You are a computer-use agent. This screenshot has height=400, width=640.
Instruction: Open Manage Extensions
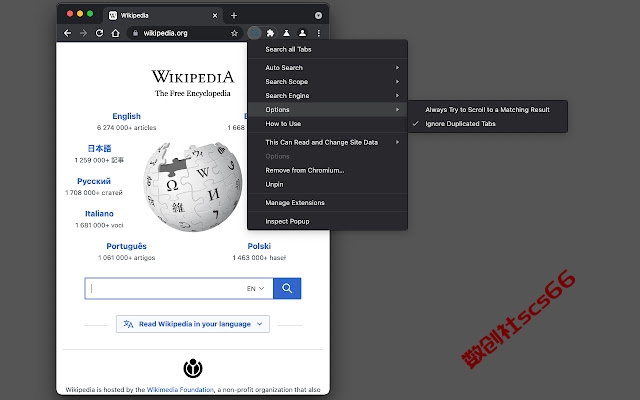click(x=327, y=202)
